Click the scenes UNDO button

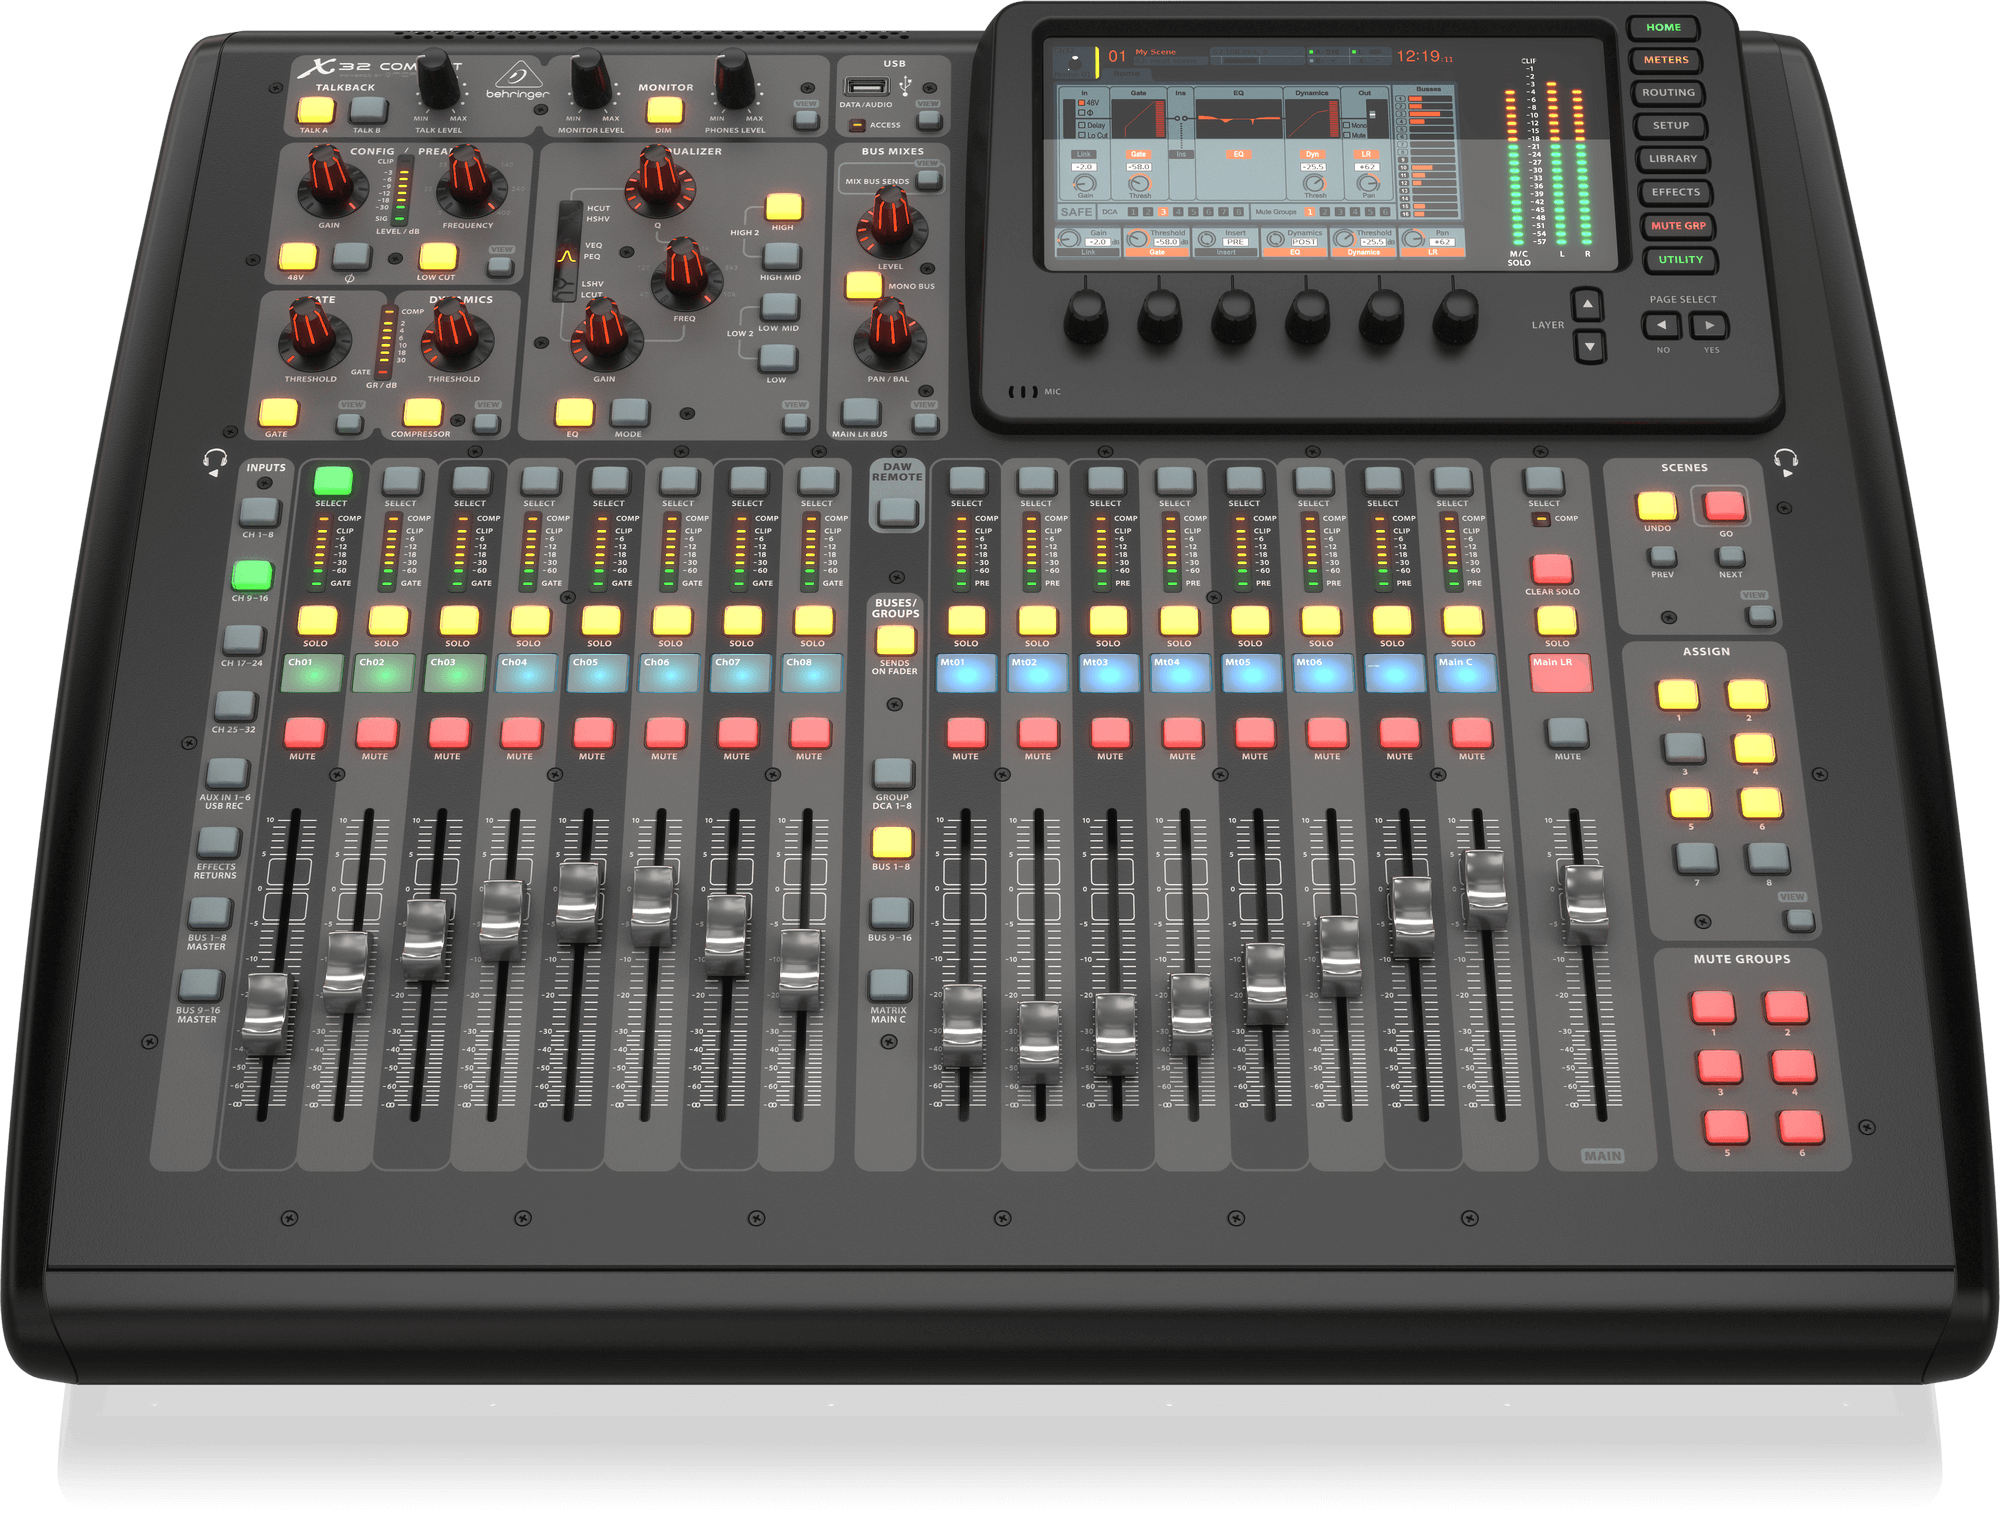point(1656,506)
